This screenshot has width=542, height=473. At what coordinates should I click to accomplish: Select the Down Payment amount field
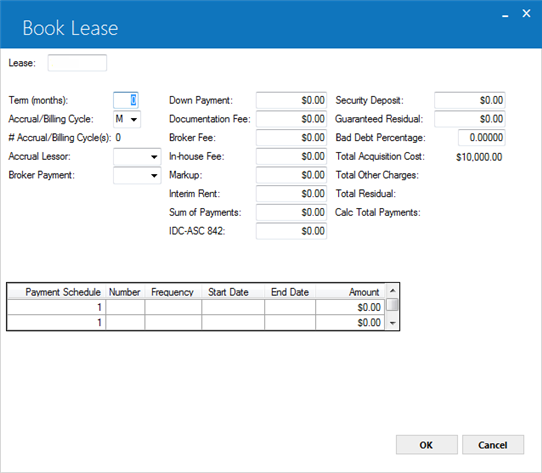[x=291, y=100]
